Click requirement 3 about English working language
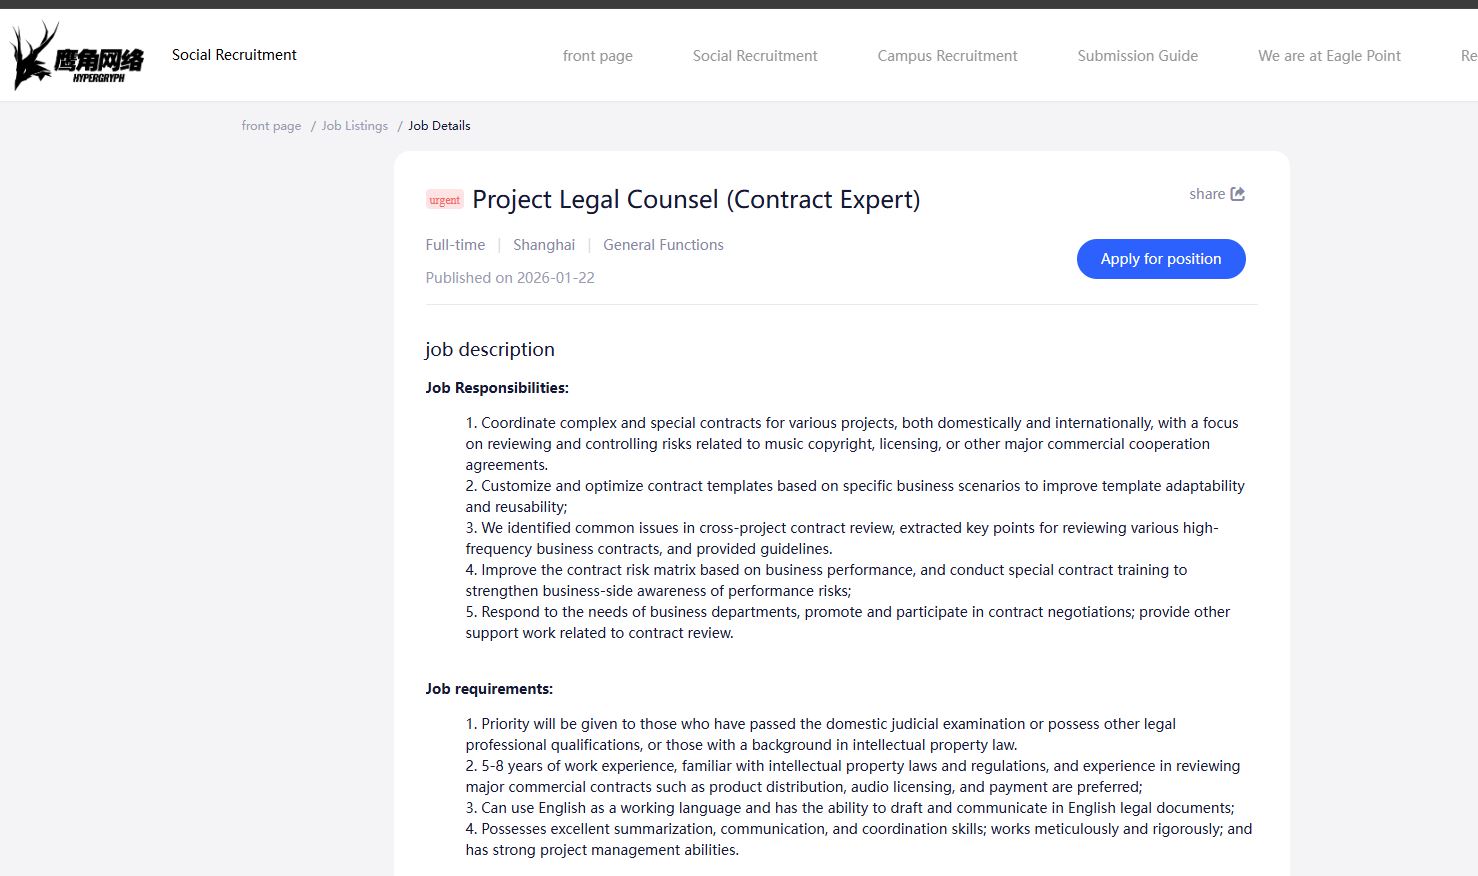Screen dimensions: 1478x876 850,808
